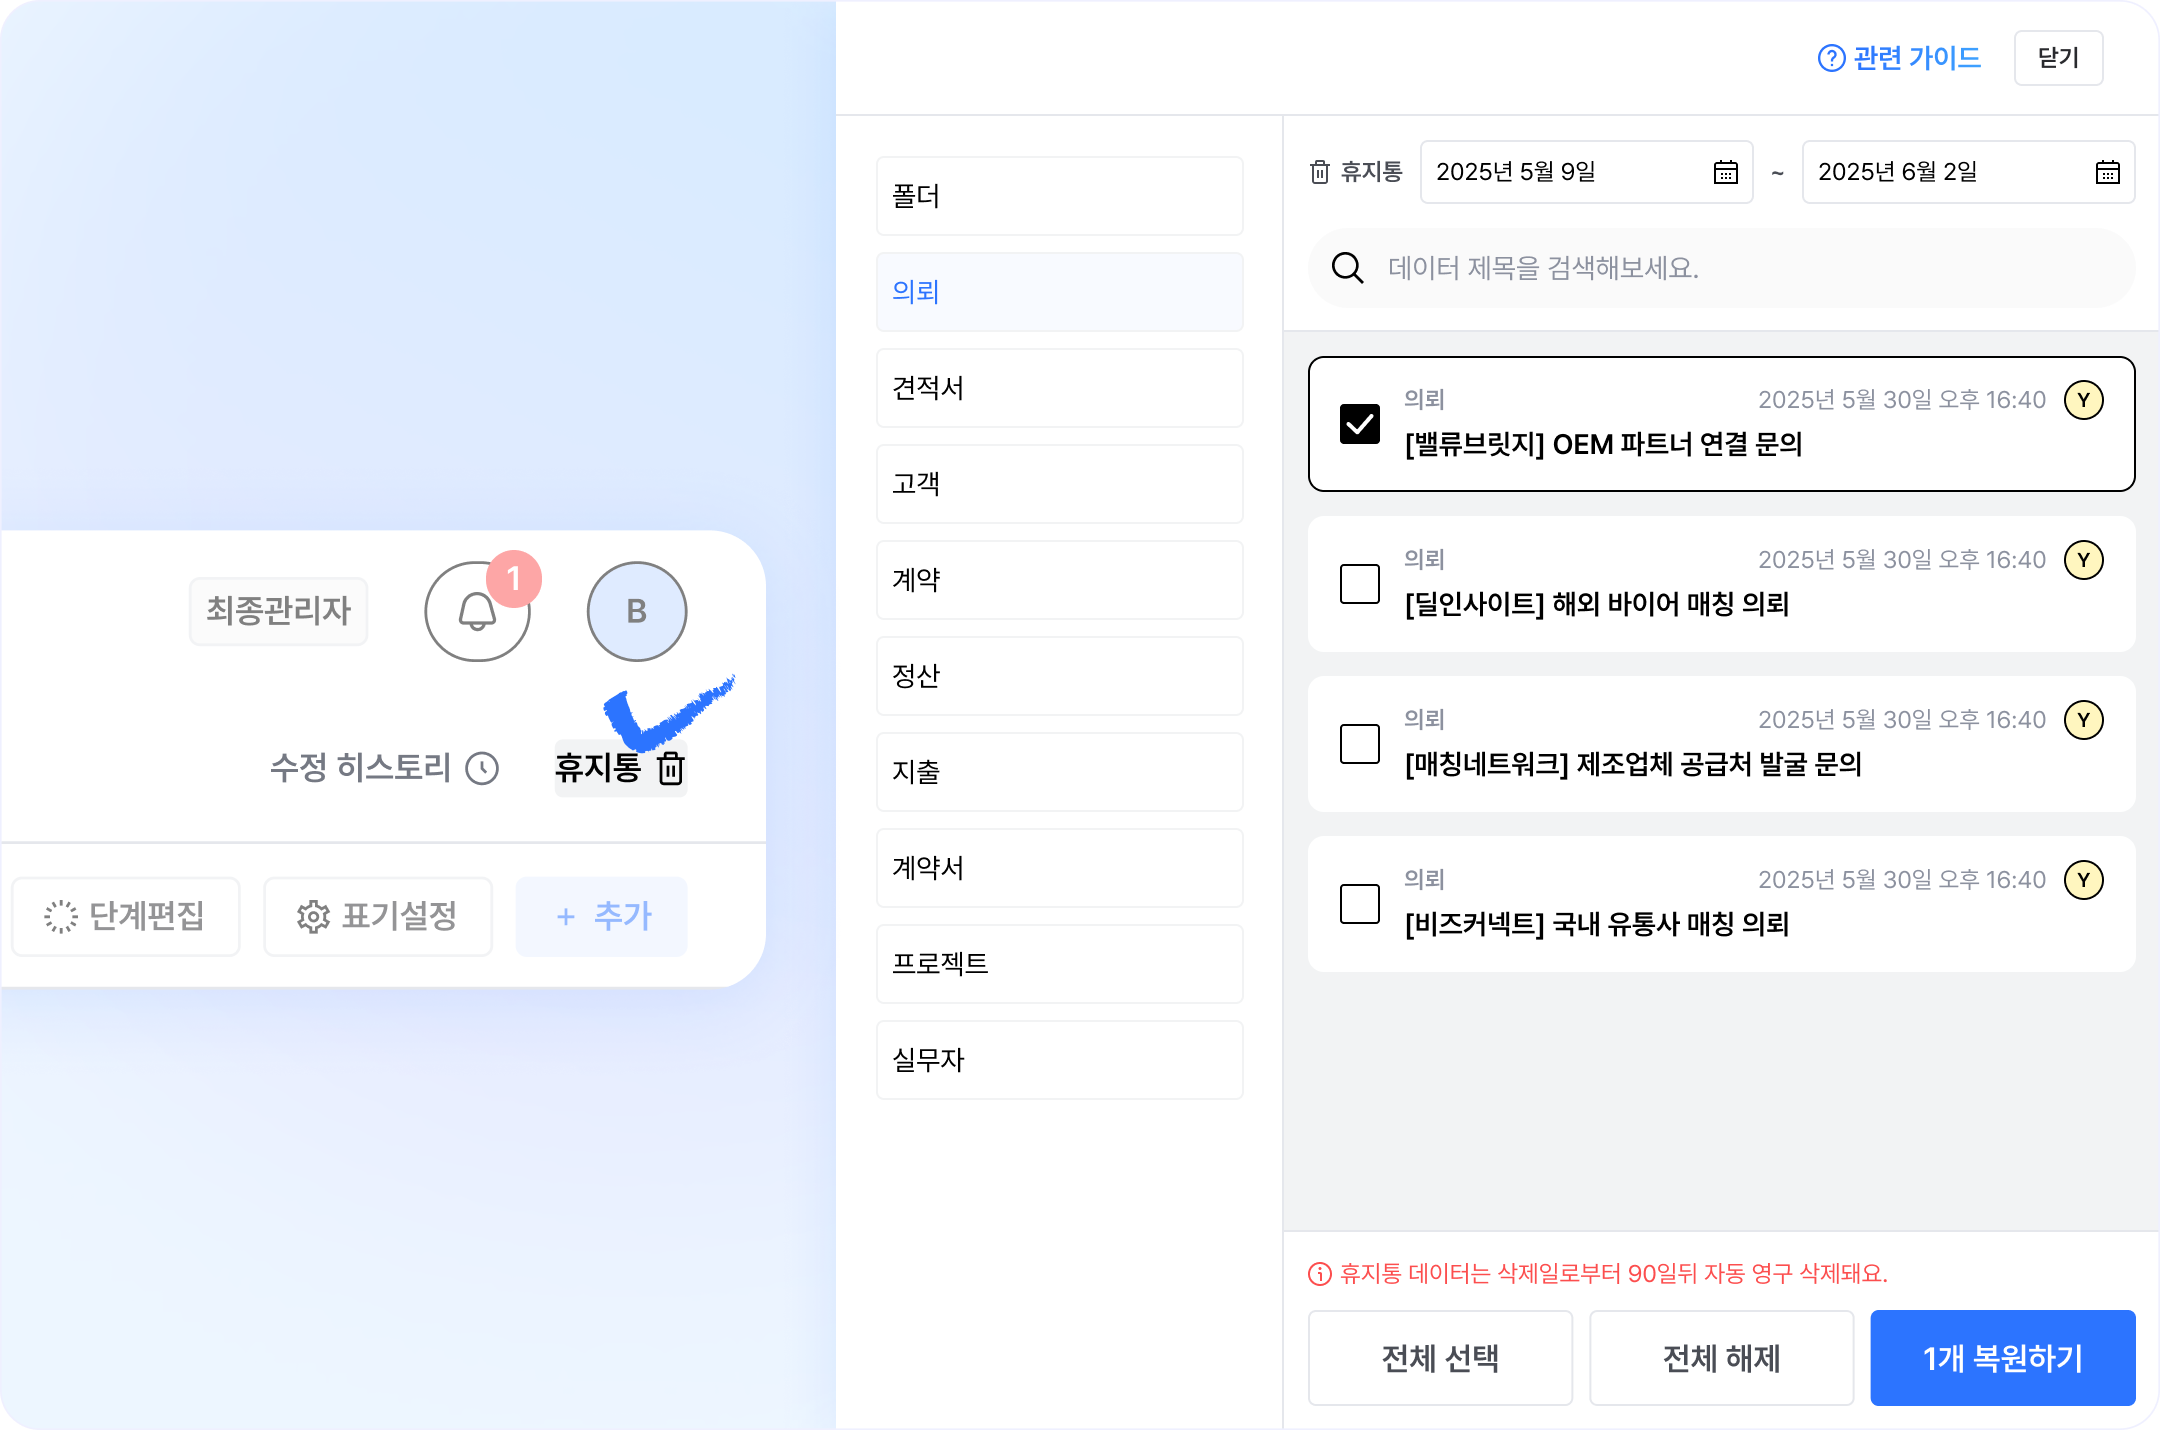The height and width of the screenshot is (1430, 2160).
Task: Open 휴지통 trash can icon
Action: point(671,768)
